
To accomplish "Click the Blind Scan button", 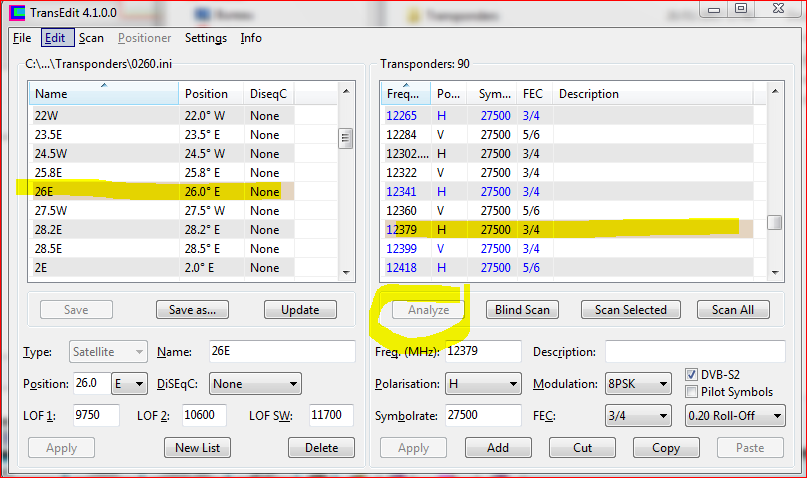I will pyautogui.click(x=521, y=309).
